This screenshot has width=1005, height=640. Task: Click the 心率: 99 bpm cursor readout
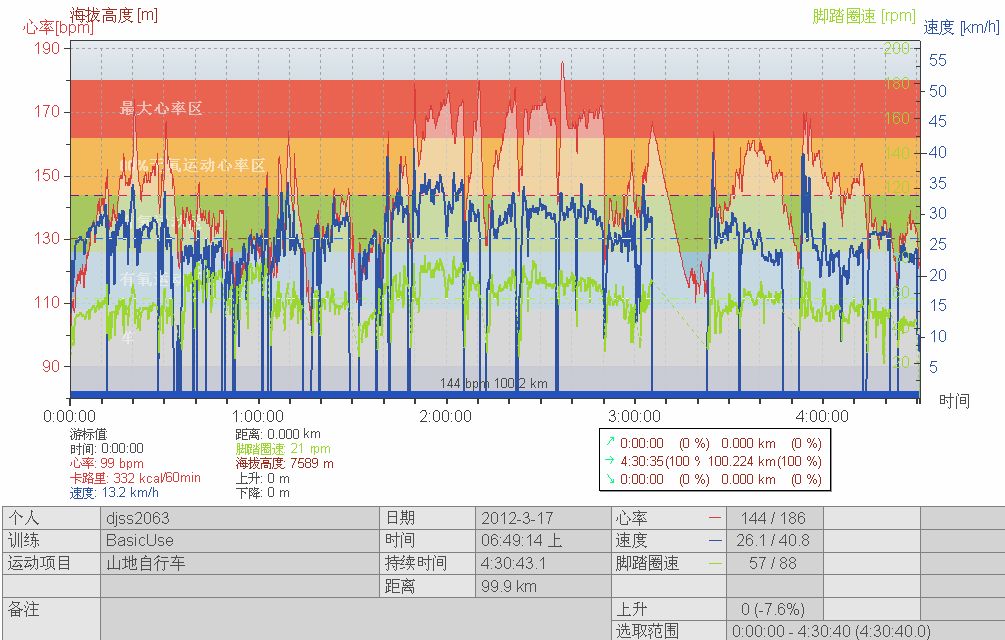pyautogui.click(x=107, y=463)
